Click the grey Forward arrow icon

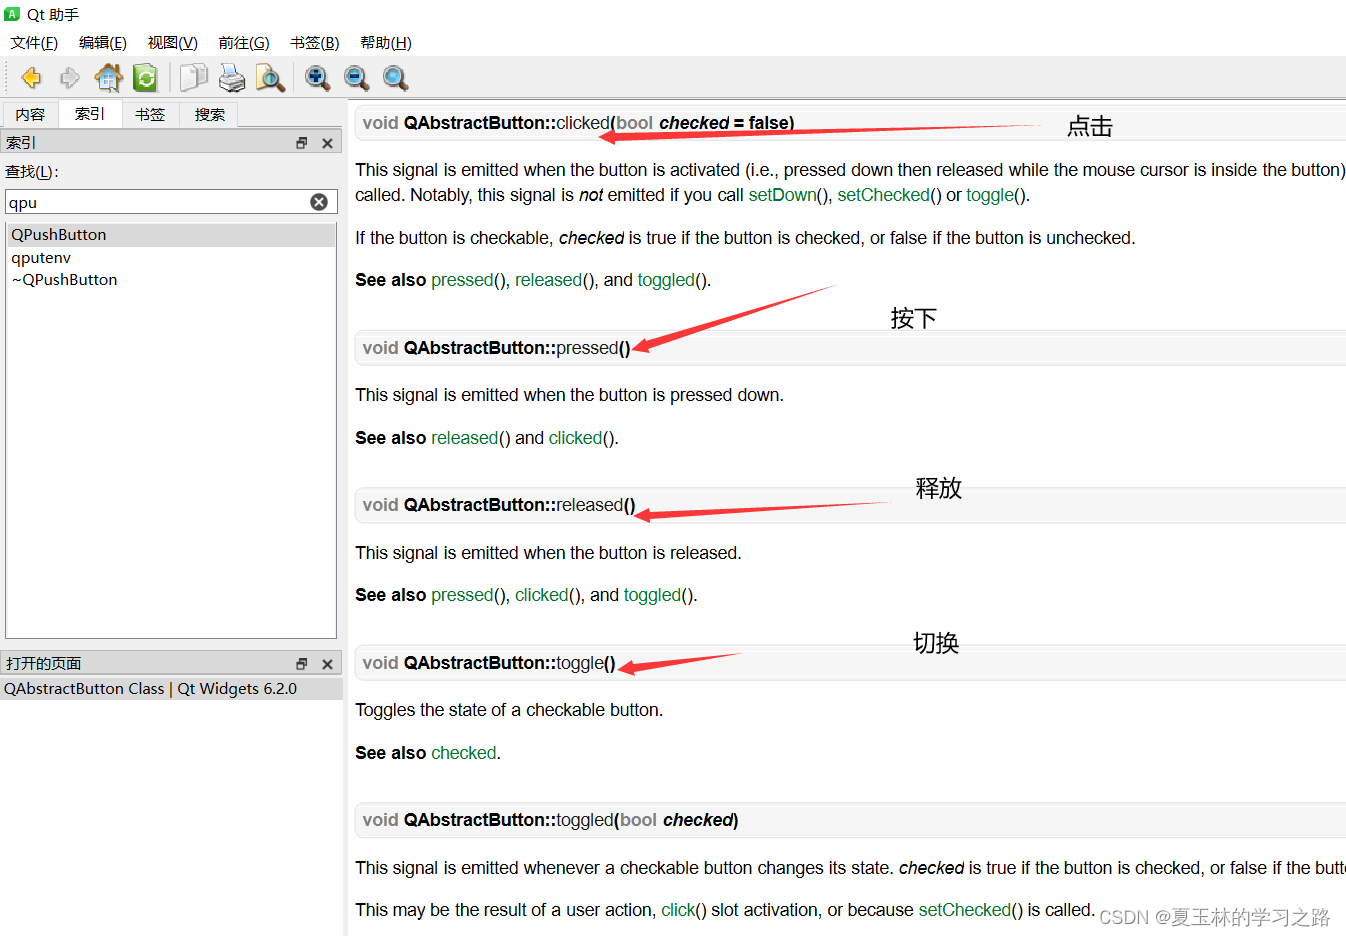pyautogui.click(x=69, y=78)
